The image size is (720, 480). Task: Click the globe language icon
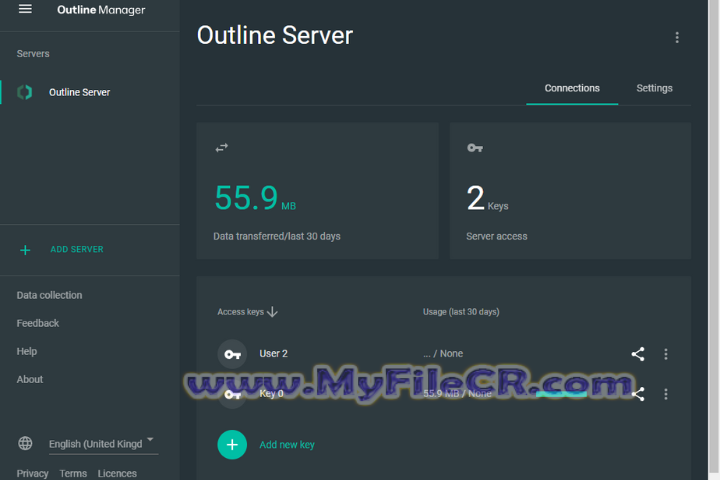(x=25, y=443)
